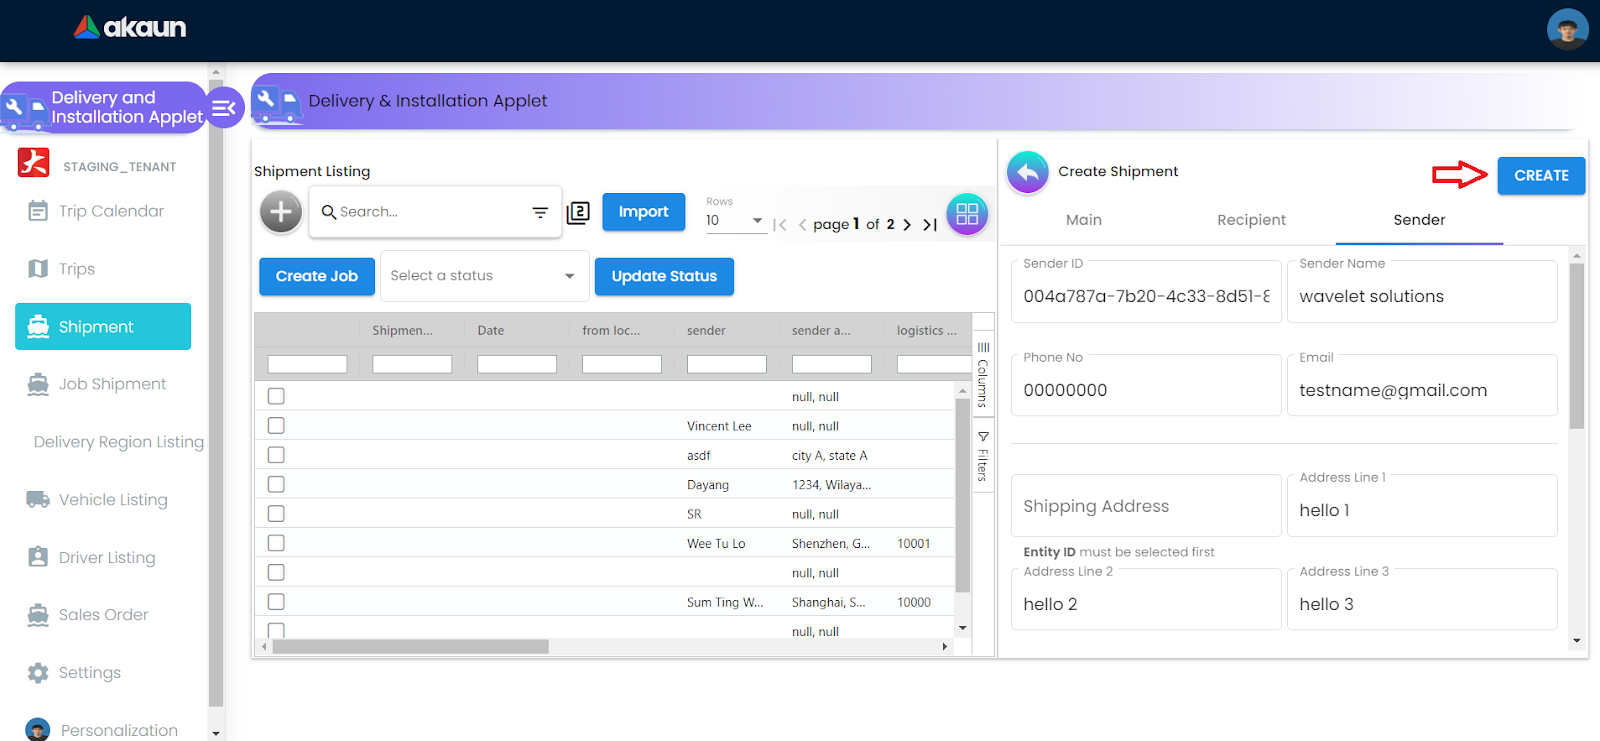This screenshot has width=1600, height=741.
Task: Tick the checkbox for SR row
Action: coord(276,514)
